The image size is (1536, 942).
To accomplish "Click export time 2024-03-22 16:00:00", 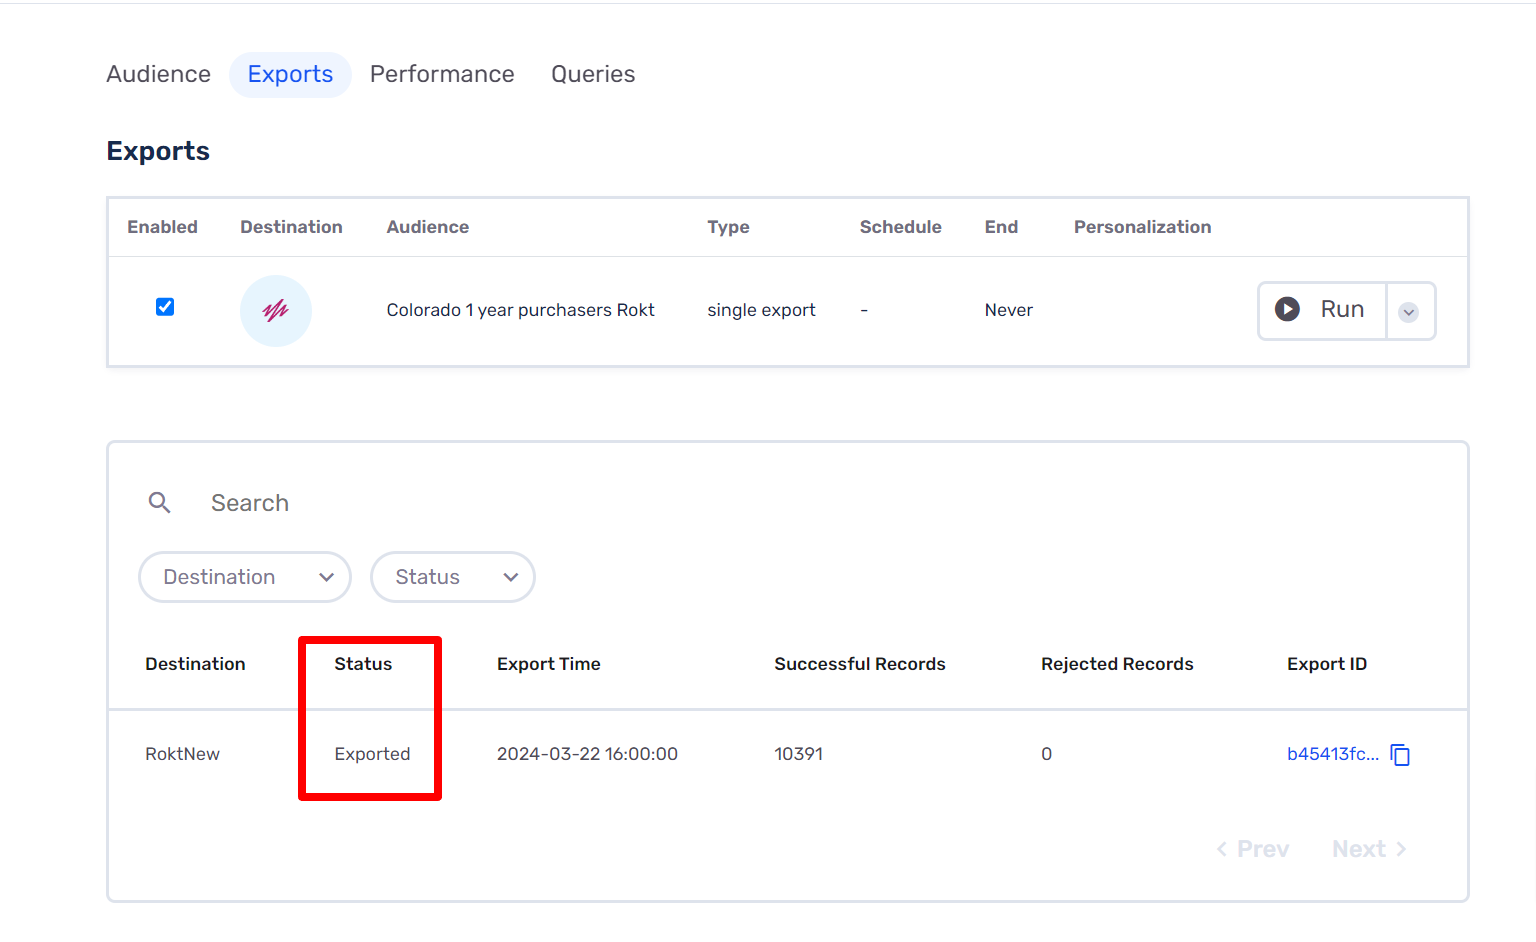I will [x=587, y=754].
